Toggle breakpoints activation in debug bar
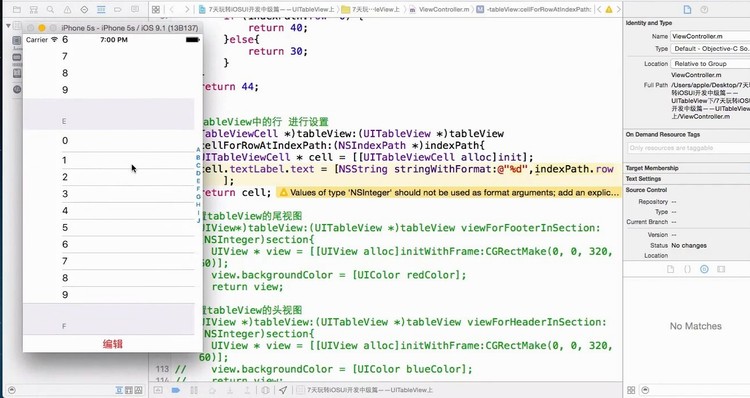750x398 pixels. coord(176,390)
